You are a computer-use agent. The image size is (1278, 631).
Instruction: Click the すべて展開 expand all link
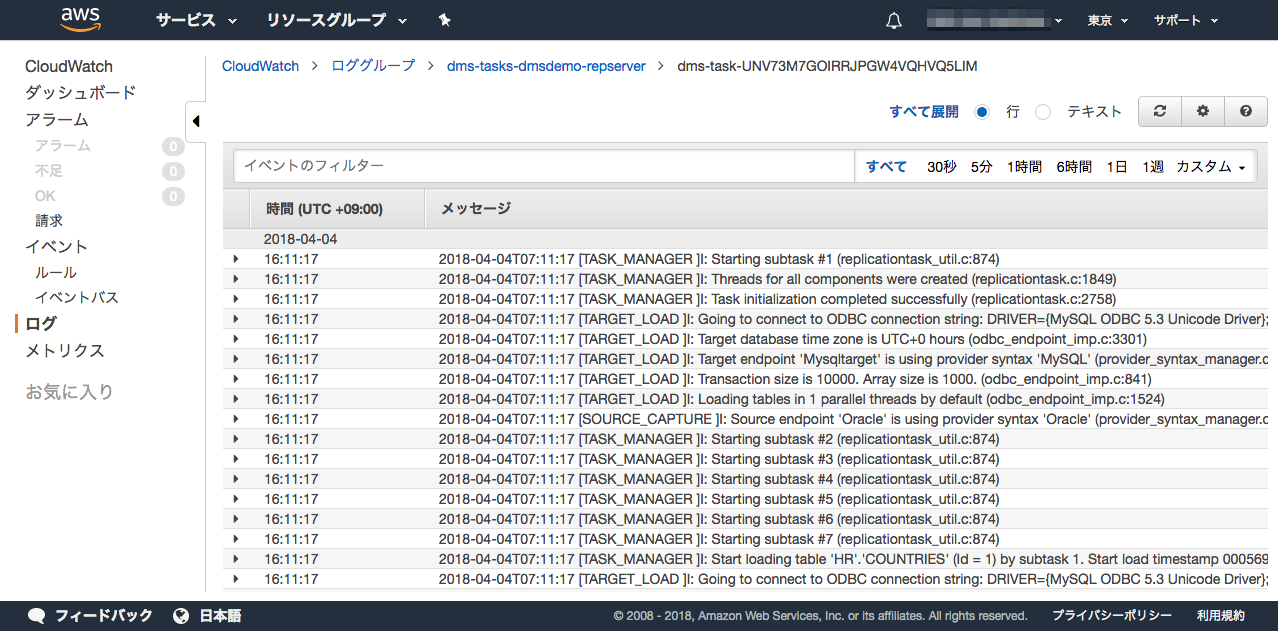pos(924,112)
